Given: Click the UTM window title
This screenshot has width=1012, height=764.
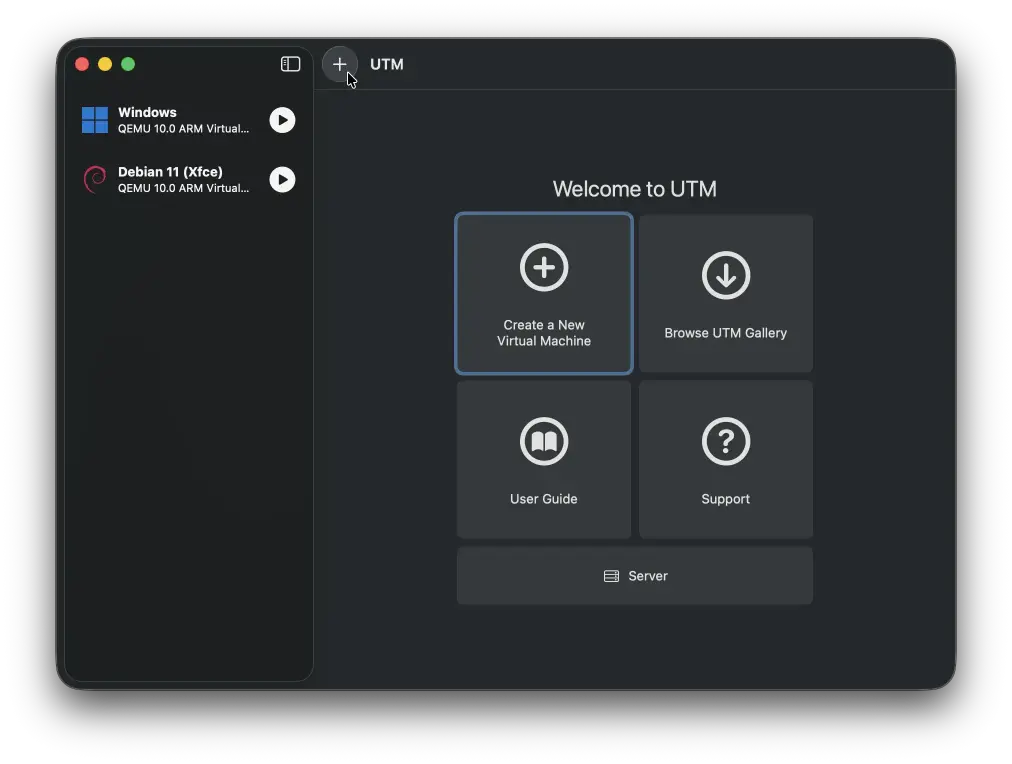Looking at the screenshot, I should [387, 65].
